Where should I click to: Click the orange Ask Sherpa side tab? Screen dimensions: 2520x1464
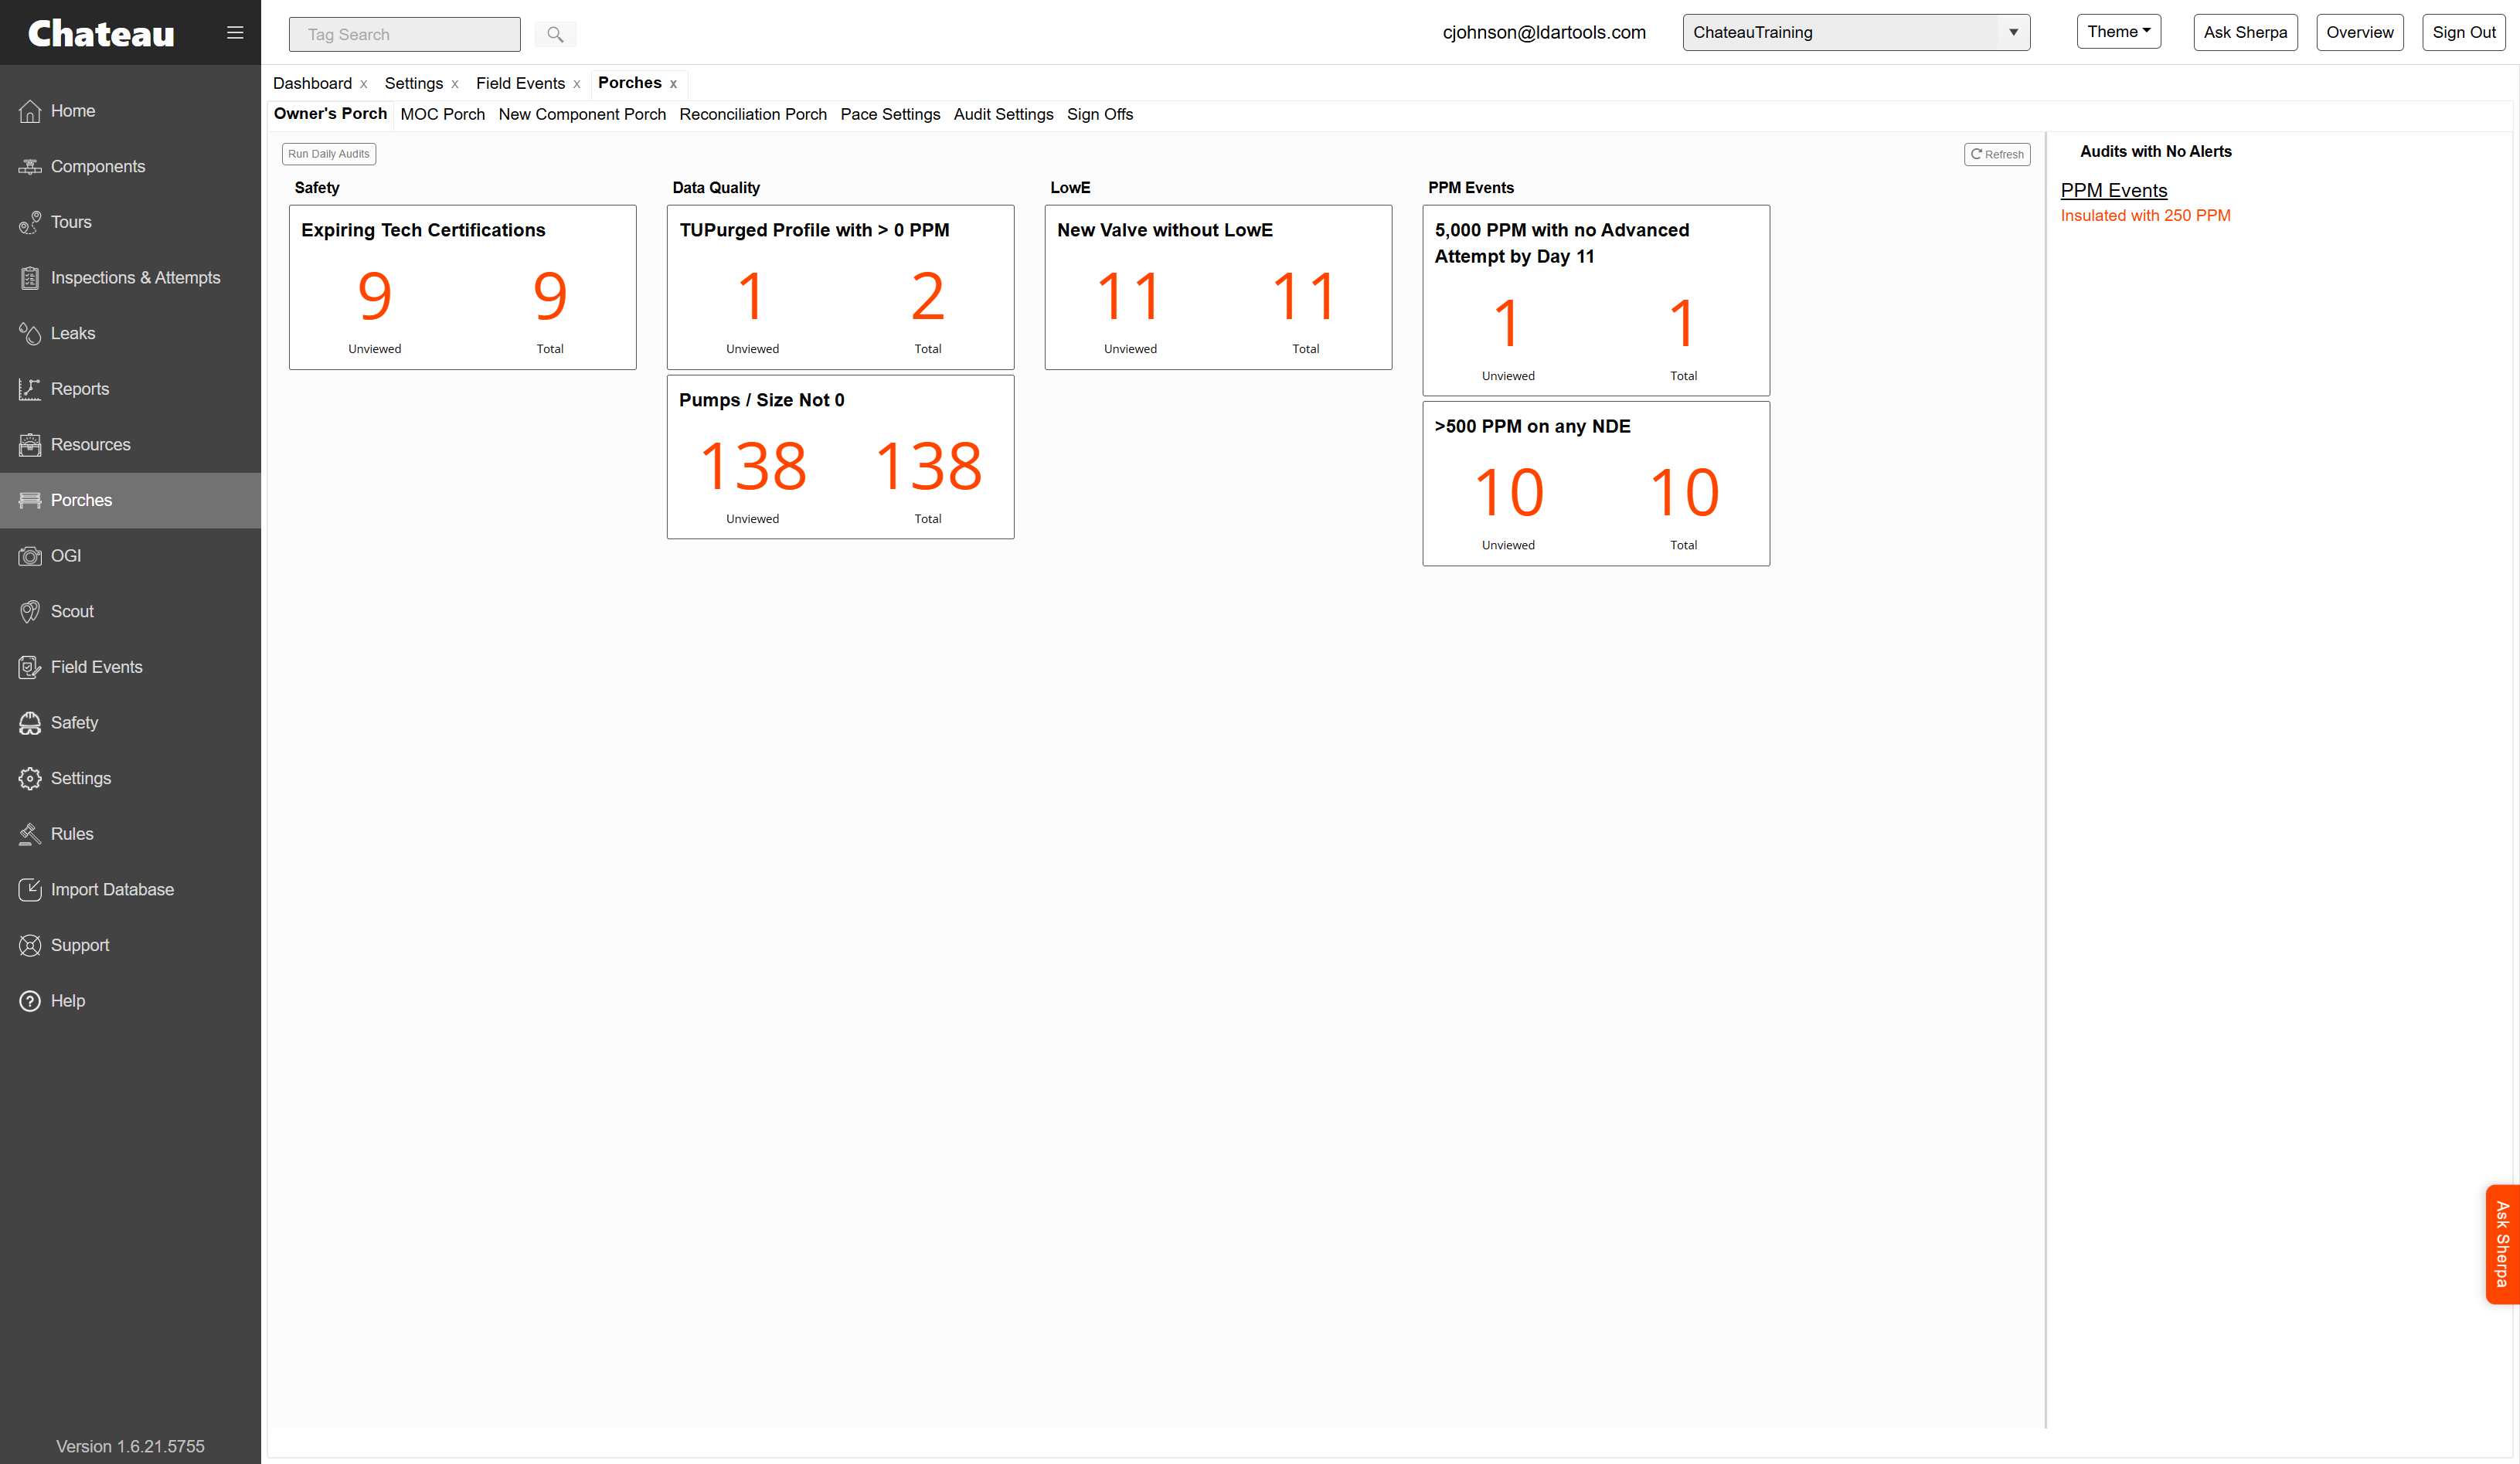coord(2502,1244)
